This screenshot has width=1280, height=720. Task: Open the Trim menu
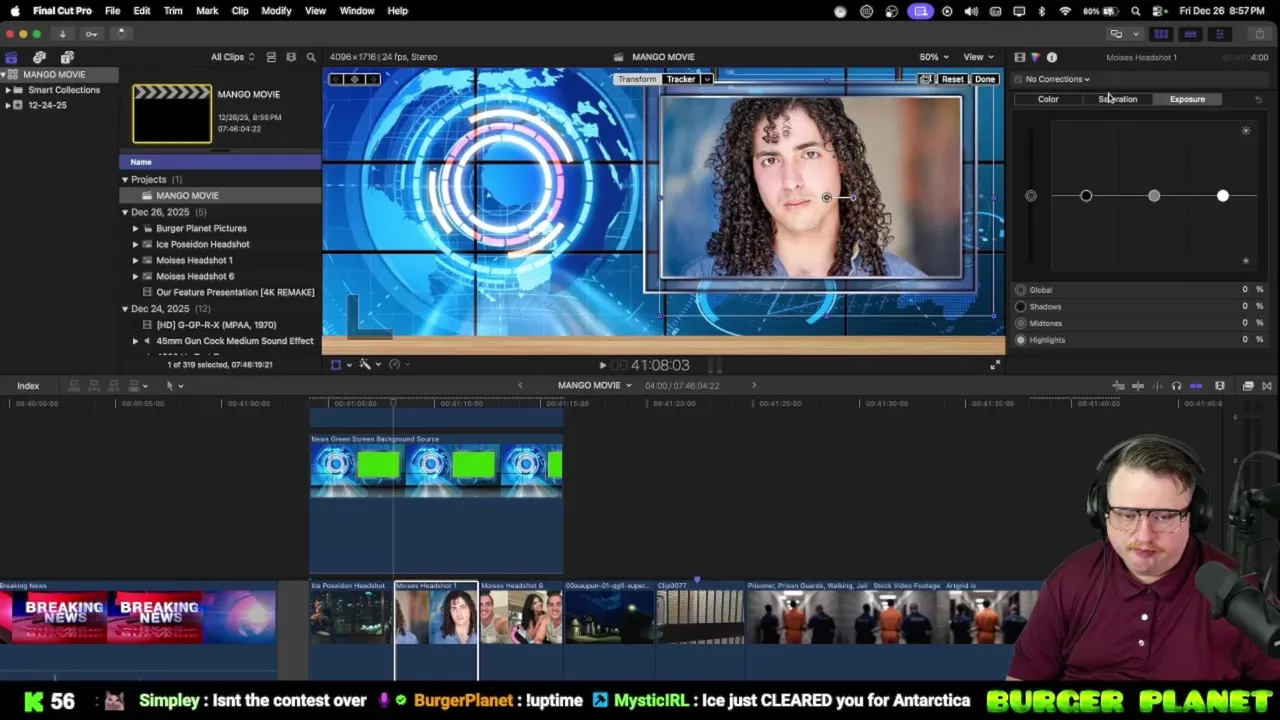[173, 11]
